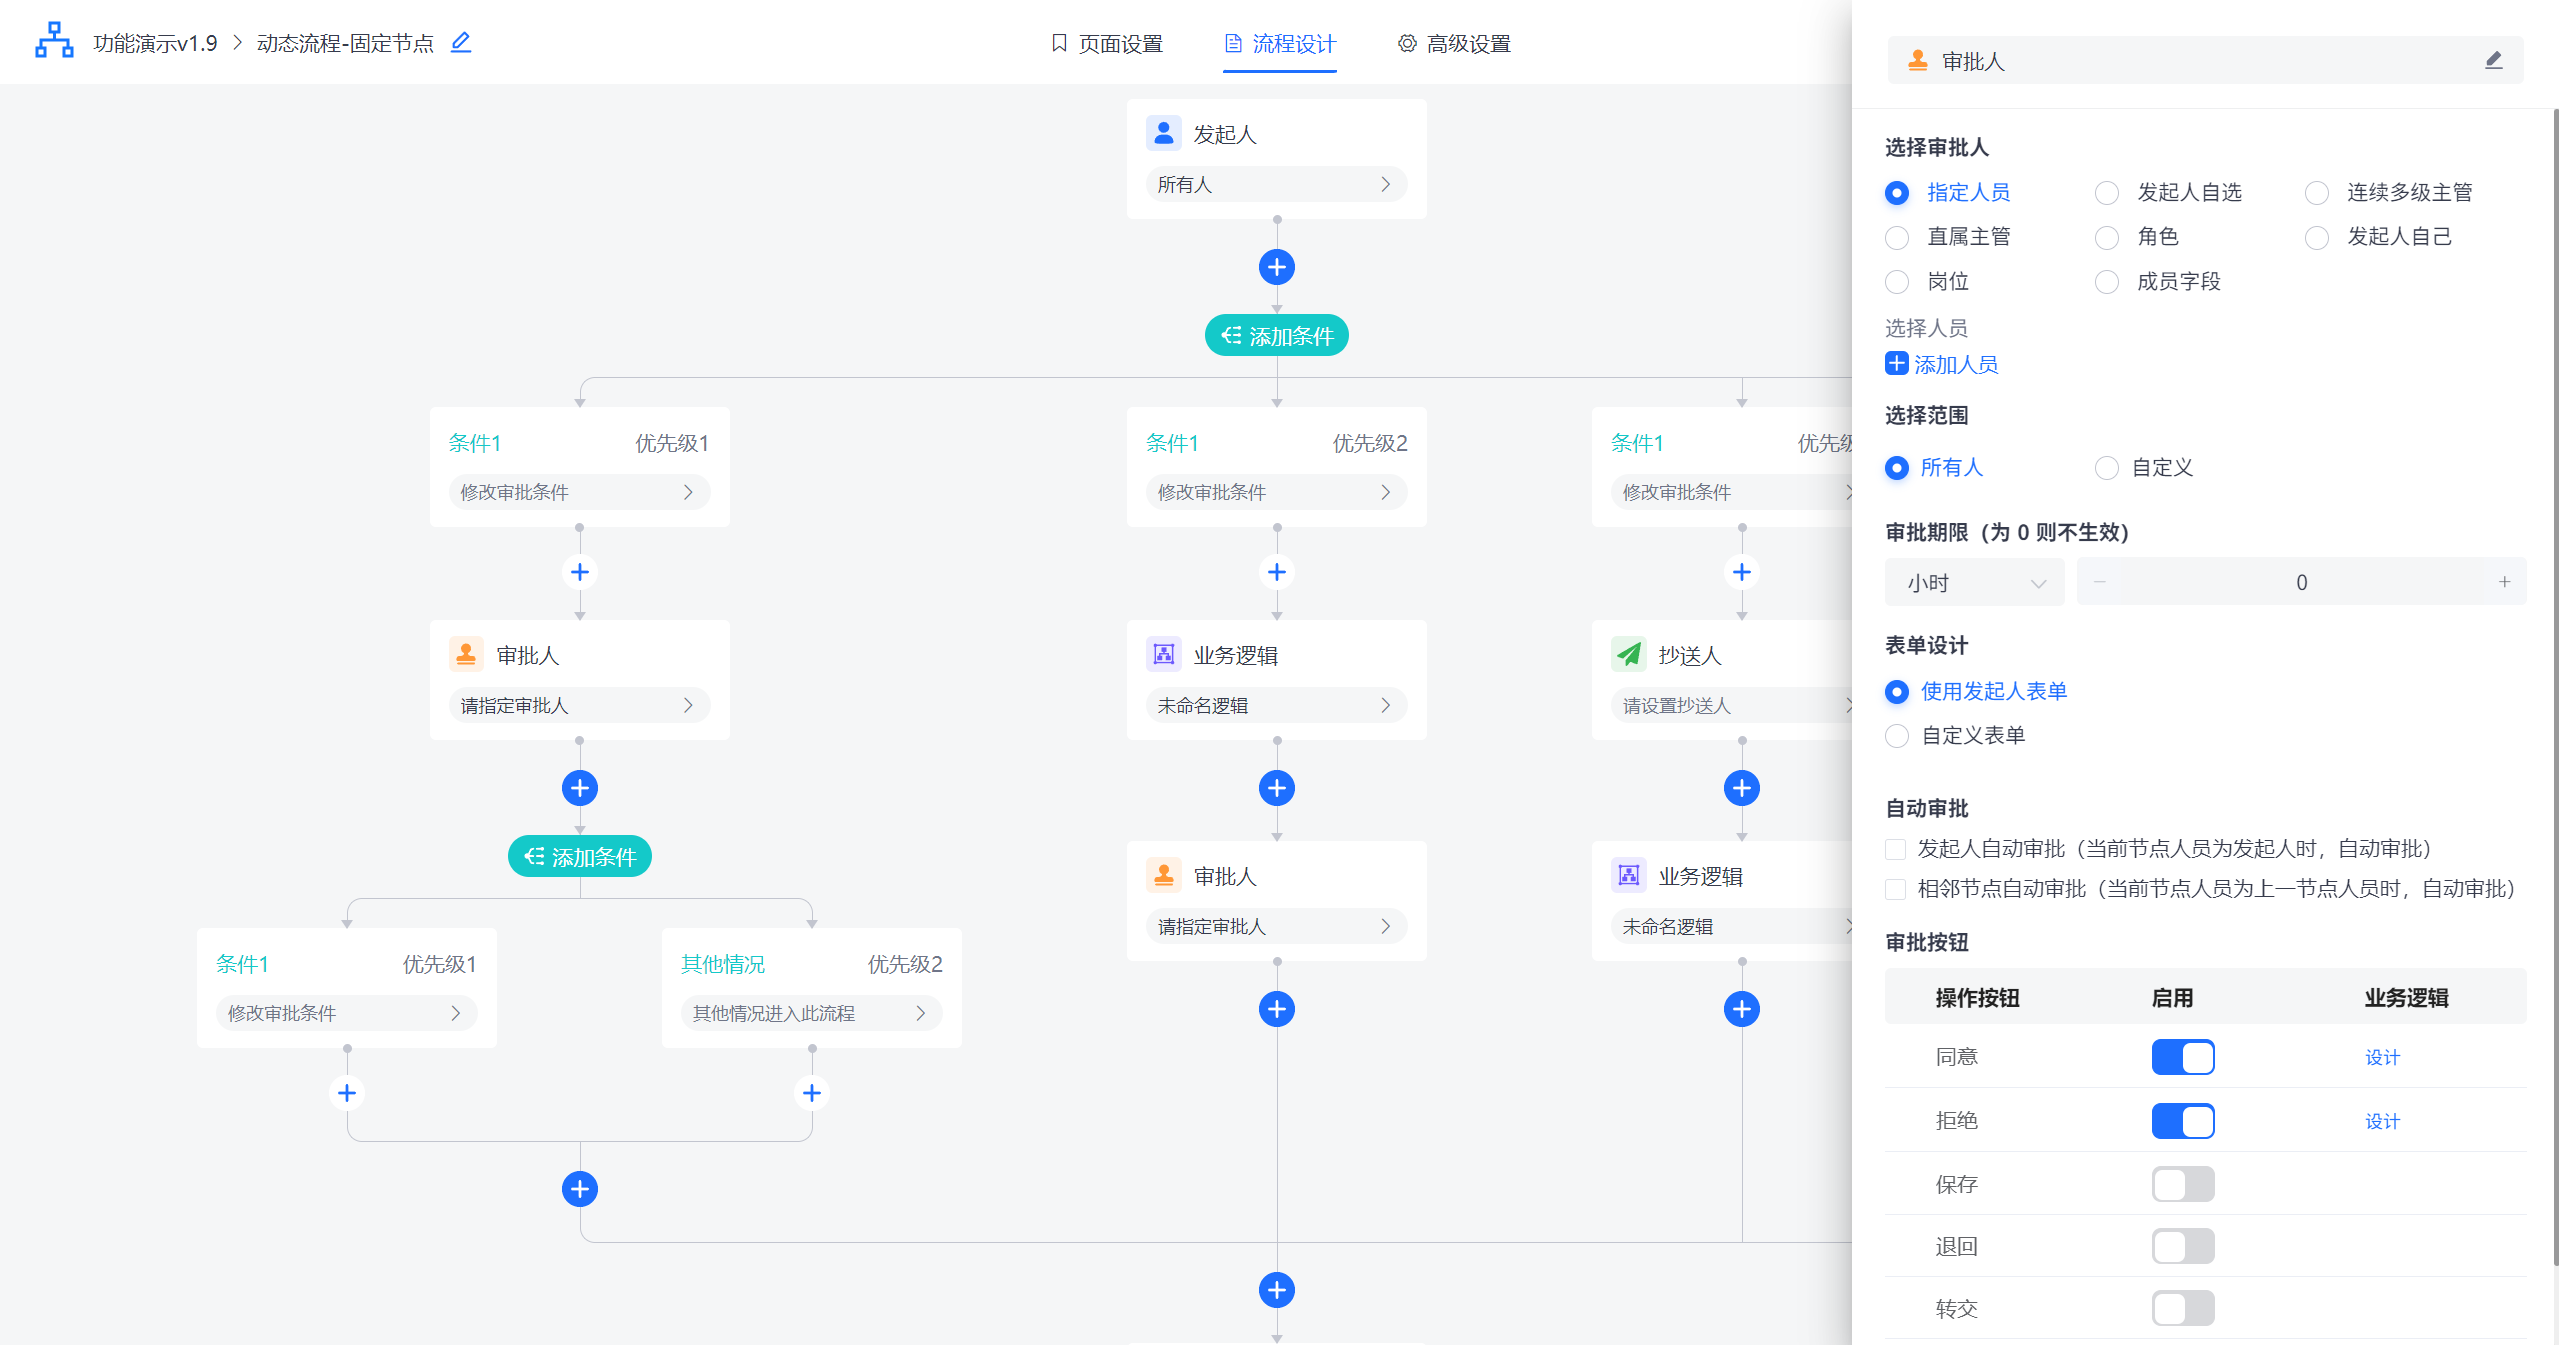Click 设计 link for 拒绝 row

pyautogui.click(x=2381, y=1121)
